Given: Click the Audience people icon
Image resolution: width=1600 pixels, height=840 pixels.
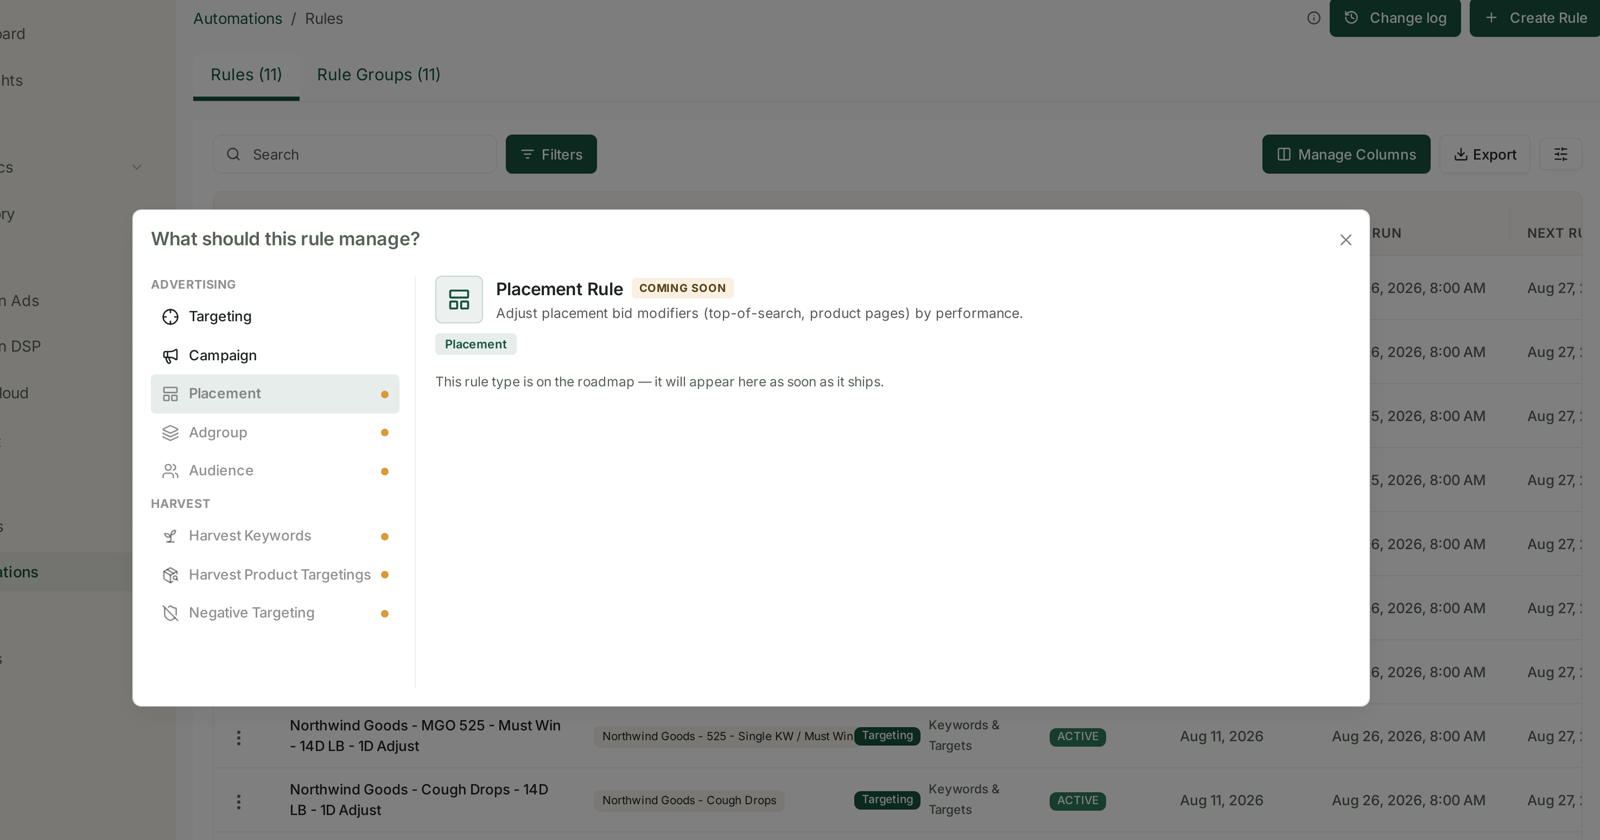Looking at the screenshot, I should pyautogui.click(x=171, y=471).
